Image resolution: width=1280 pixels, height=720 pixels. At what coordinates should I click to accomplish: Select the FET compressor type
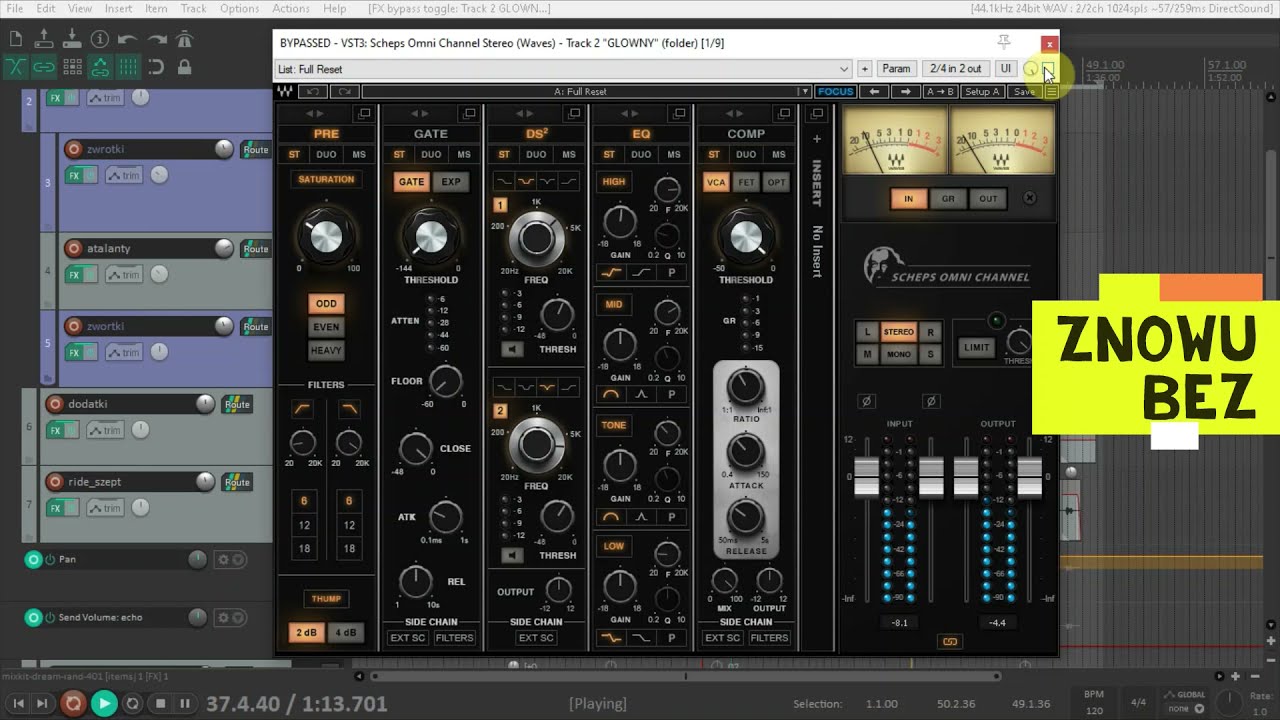coord(746,182)
